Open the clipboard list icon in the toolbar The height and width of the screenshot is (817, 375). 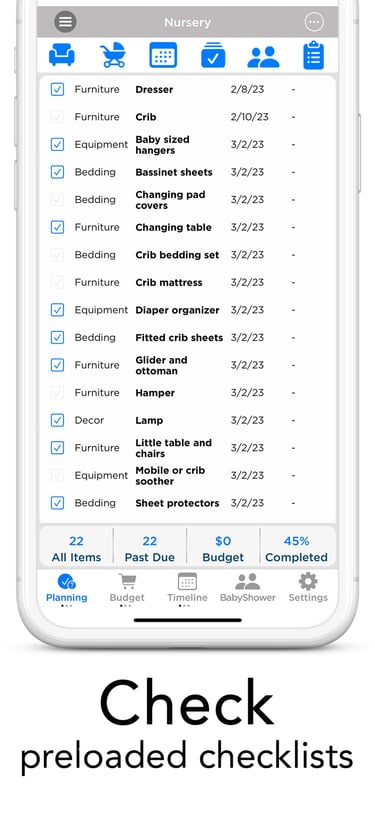click(x=314, y=55)
